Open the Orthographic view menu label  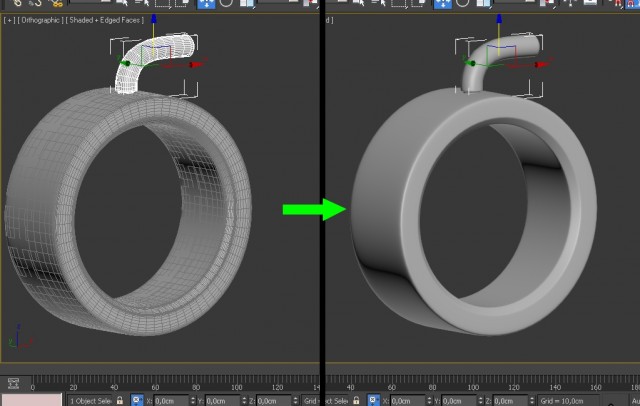40,20
